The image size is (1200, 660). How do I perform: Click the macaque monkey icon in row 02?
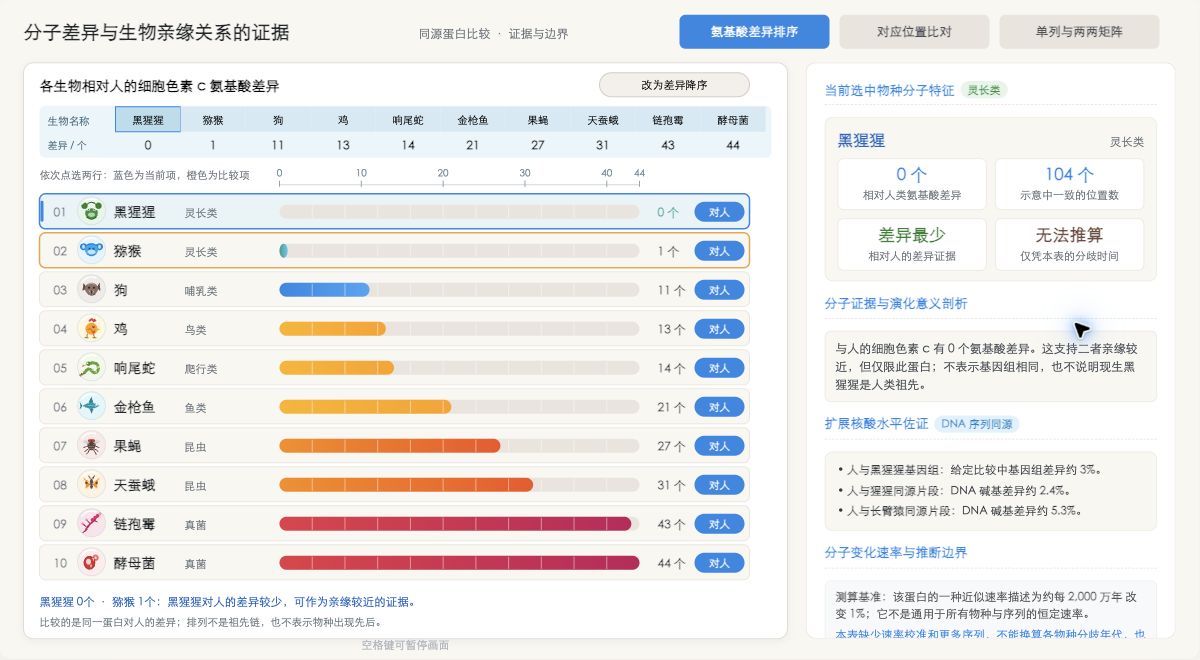click(x=92, y=251)
